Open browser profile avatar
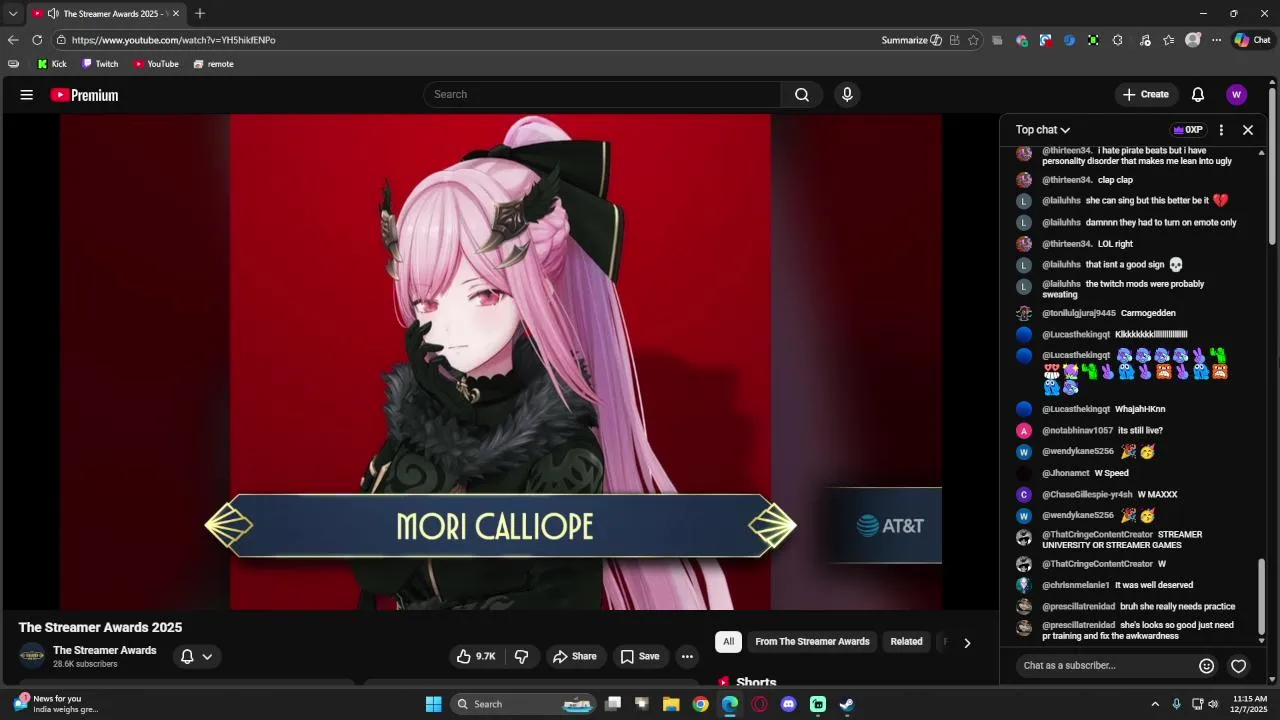 (x=1193, y=40)
